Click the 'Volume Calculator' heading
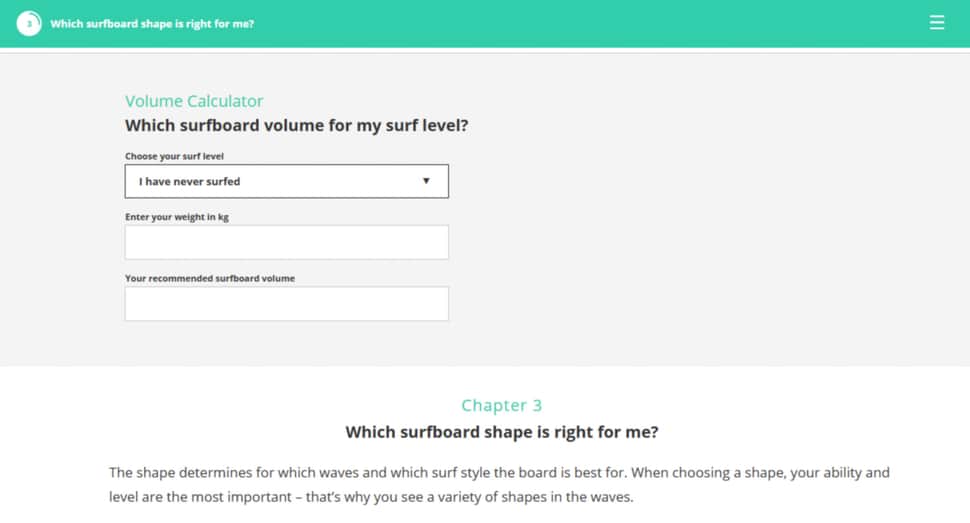 pyautogui.click(x=194, y=101)
